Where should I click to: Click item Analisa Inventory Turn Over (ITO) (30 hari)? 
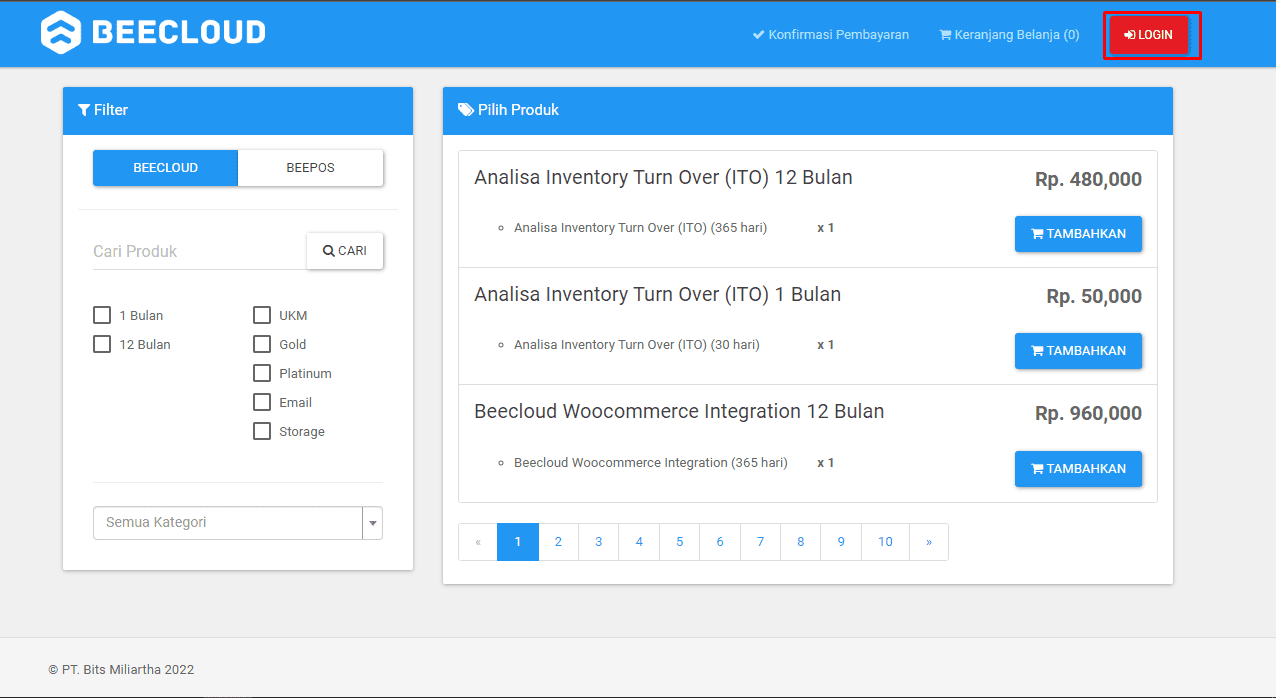[x=637, y=345]
